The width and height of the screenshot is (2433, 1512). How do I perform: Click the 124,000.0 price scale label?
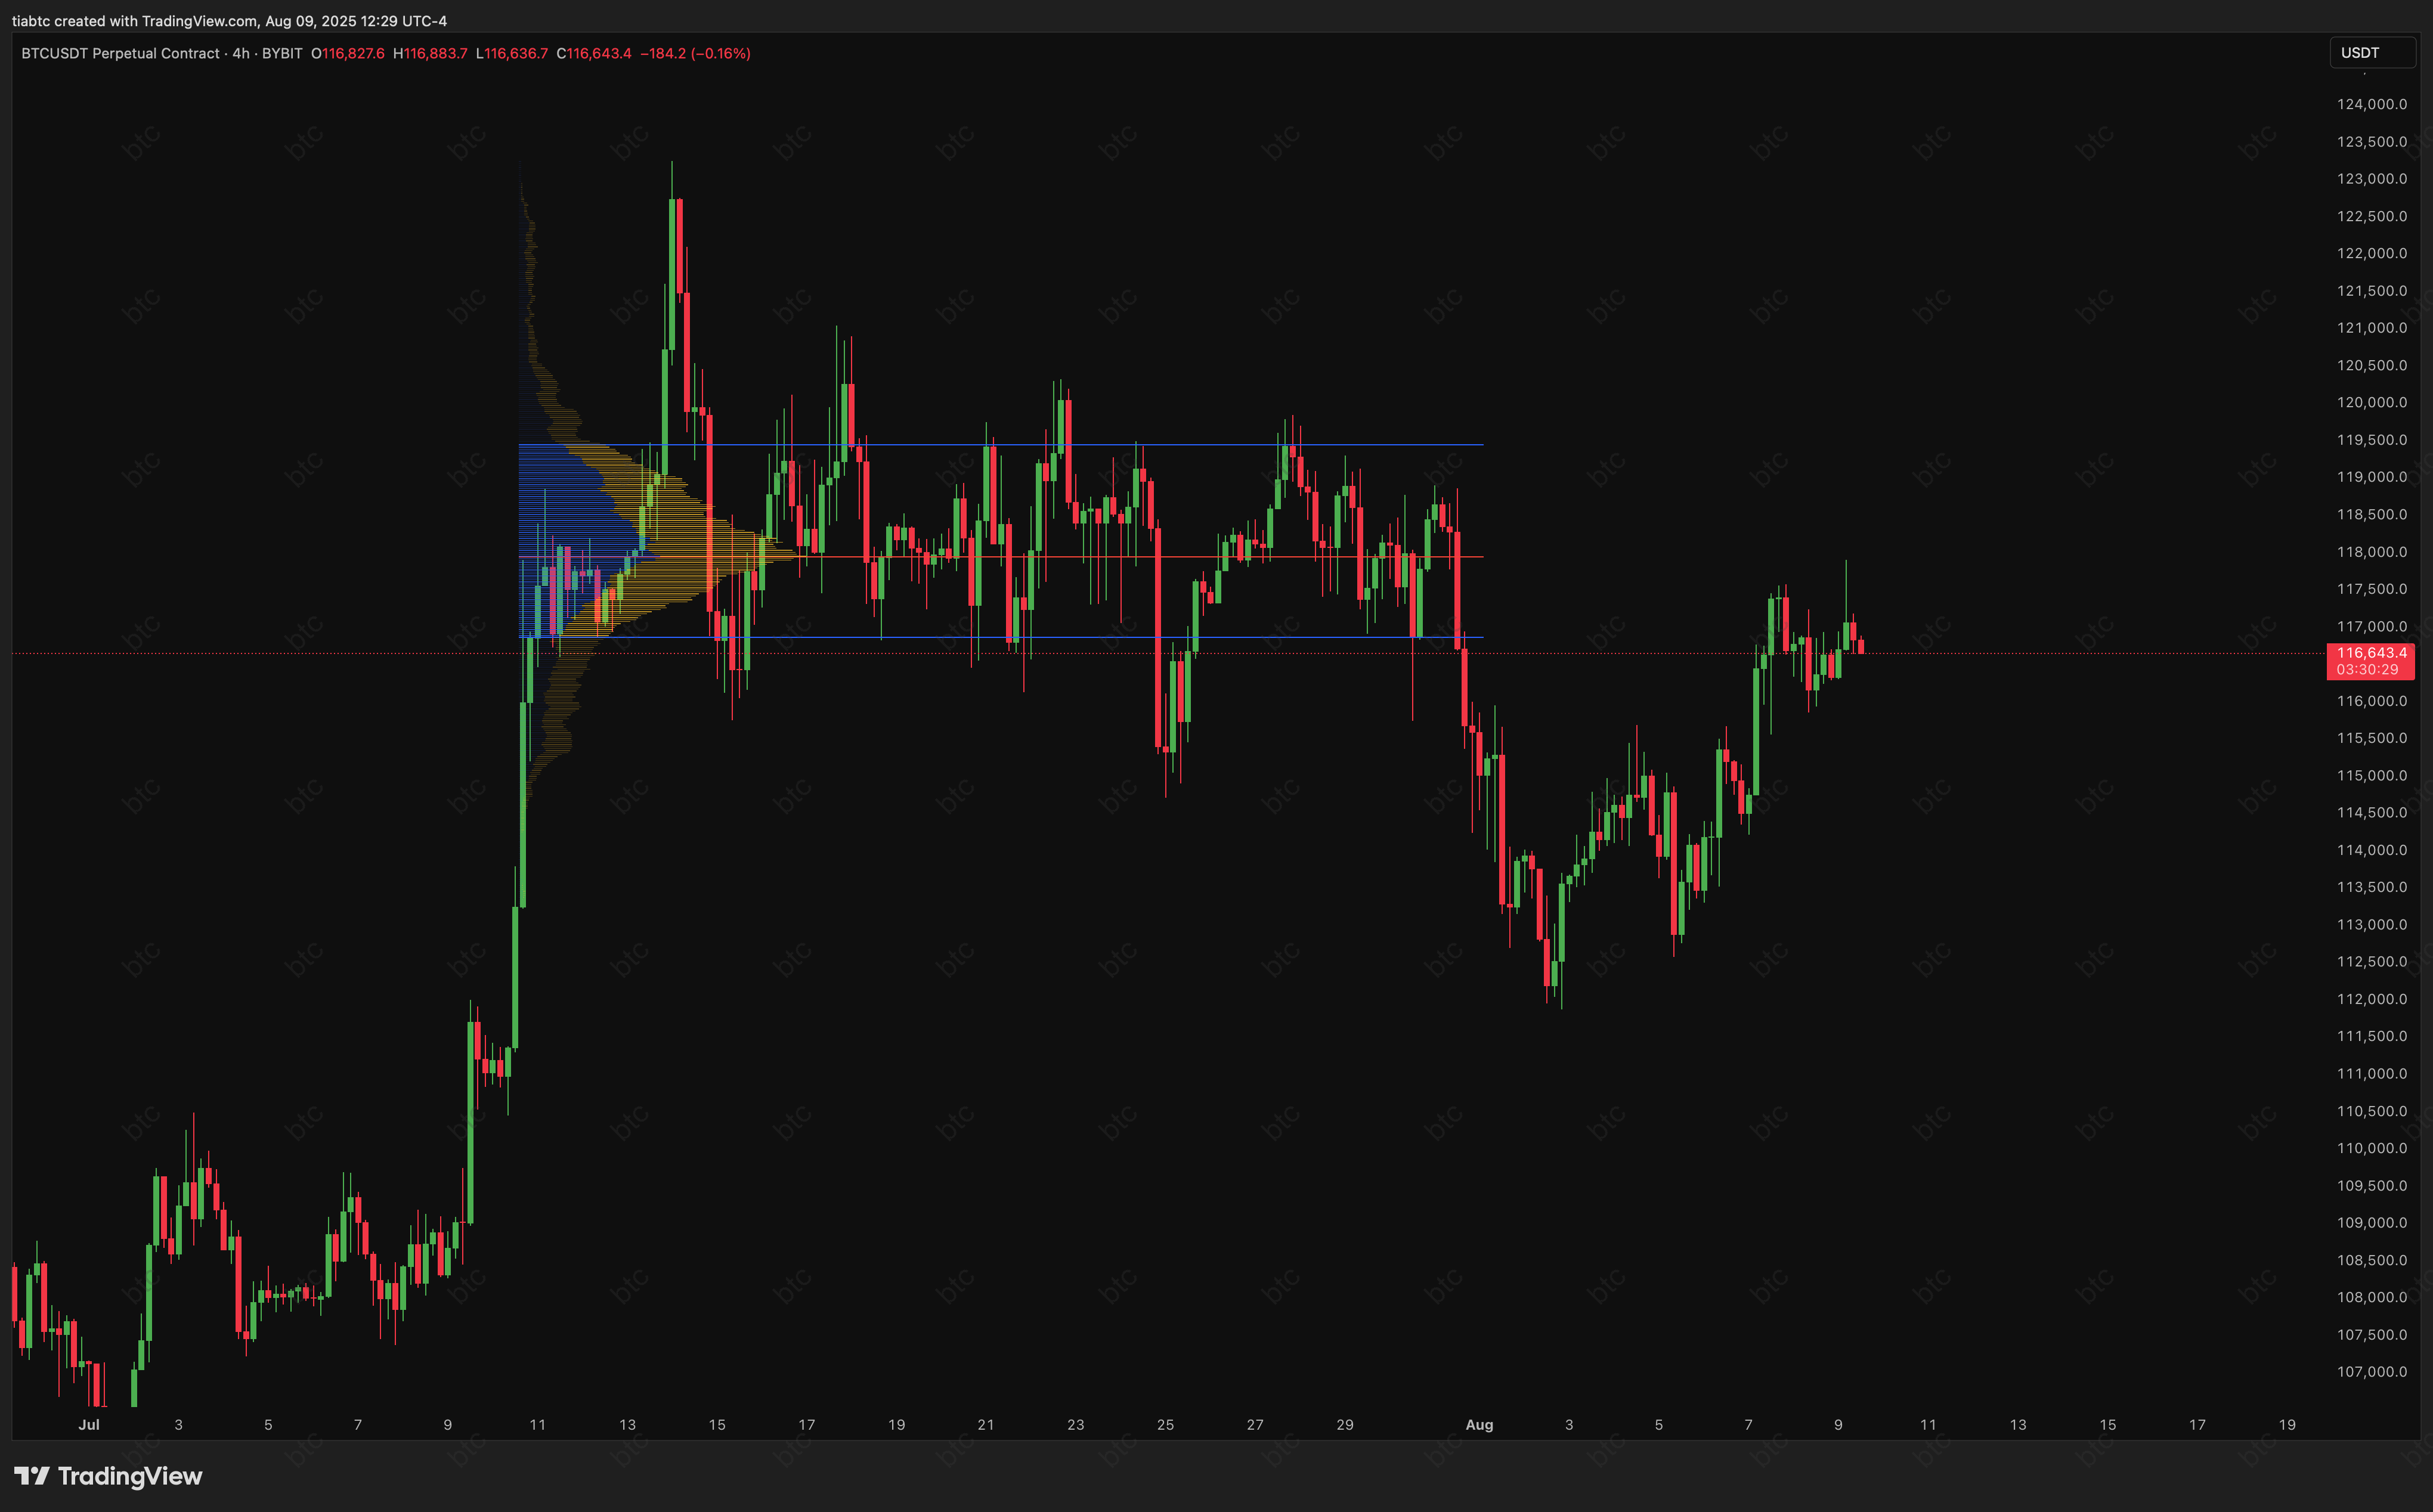[2371, 104]
